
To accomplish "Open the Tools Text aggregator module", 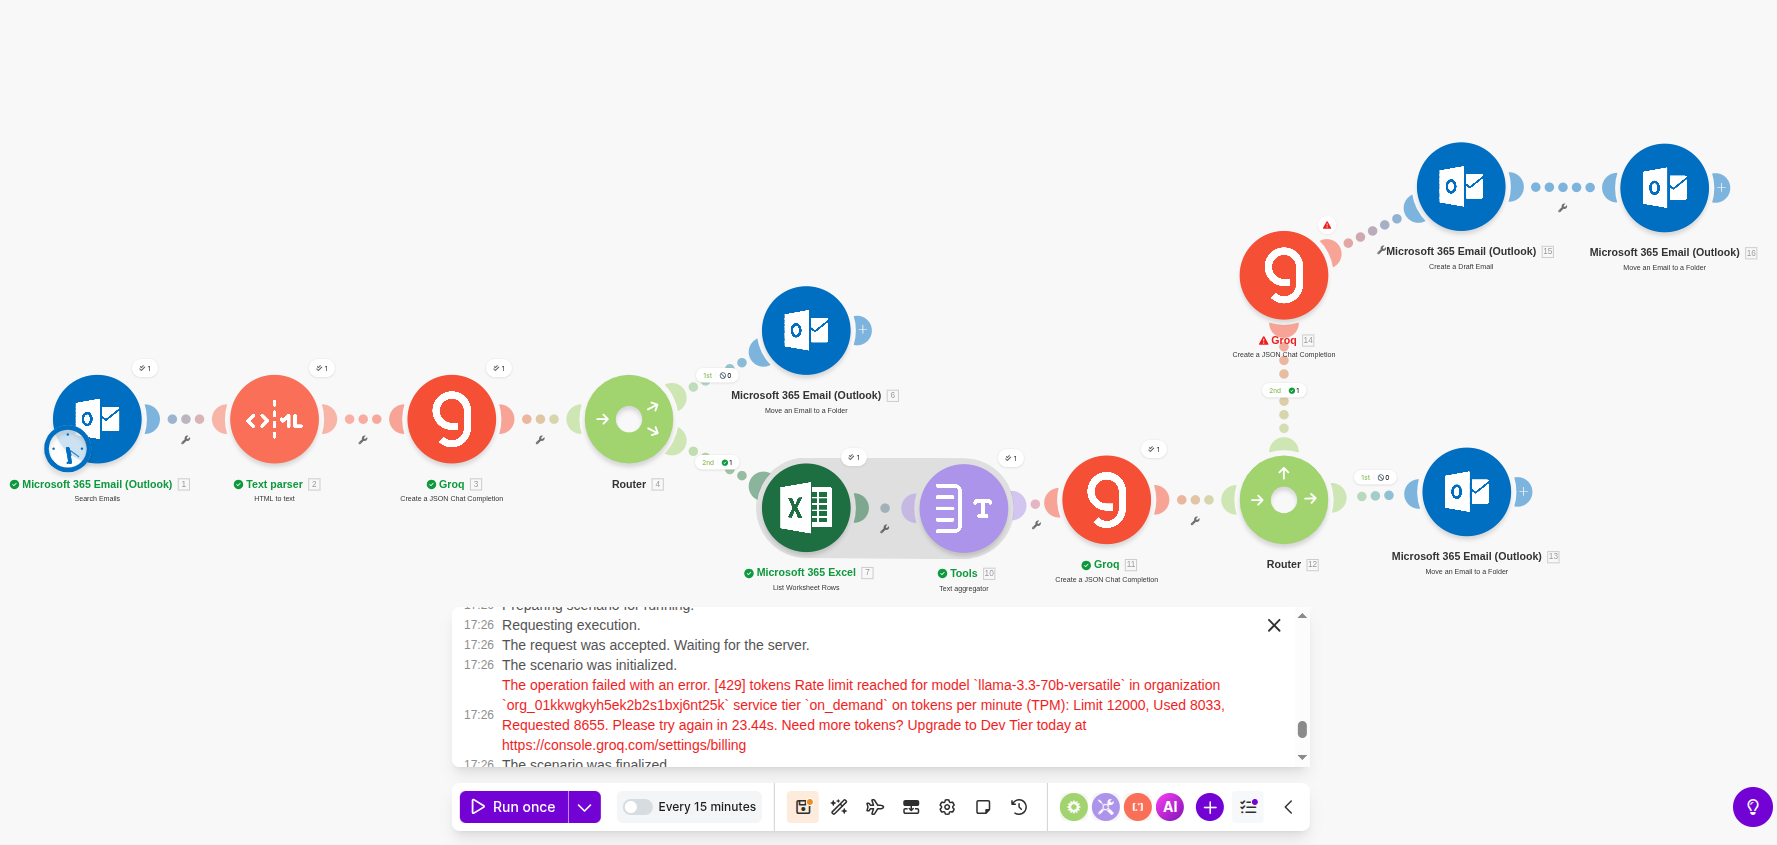I will point(963,508).
